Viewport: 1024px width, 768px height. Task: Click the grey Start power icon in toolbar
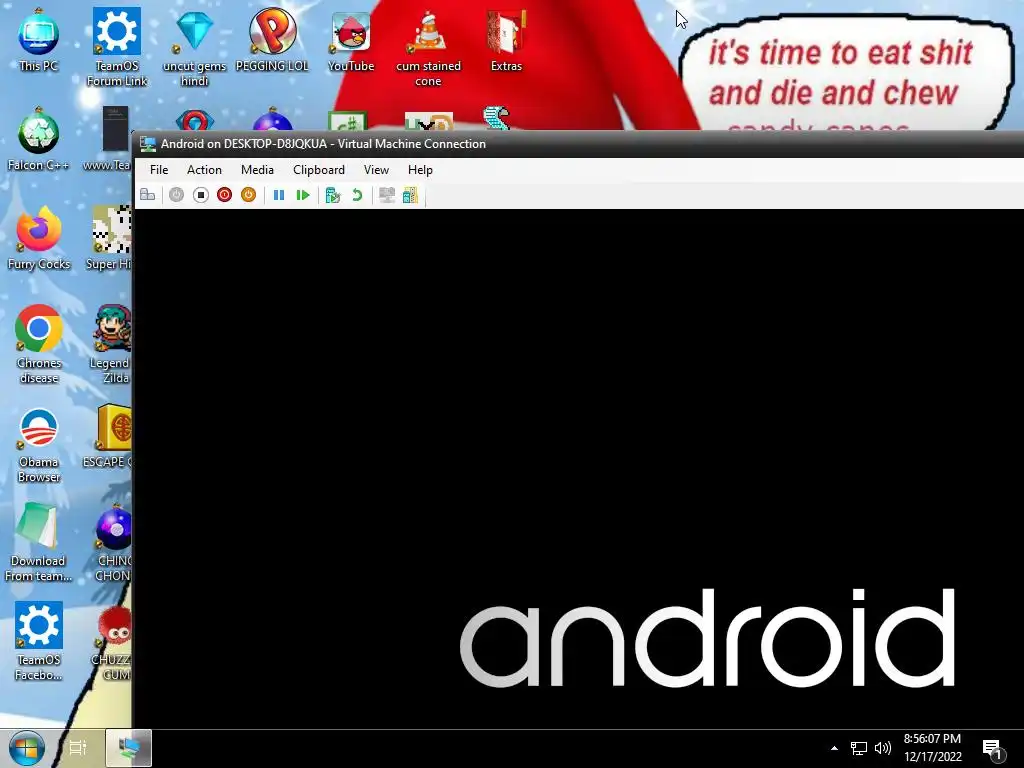(x=176, y=195)
